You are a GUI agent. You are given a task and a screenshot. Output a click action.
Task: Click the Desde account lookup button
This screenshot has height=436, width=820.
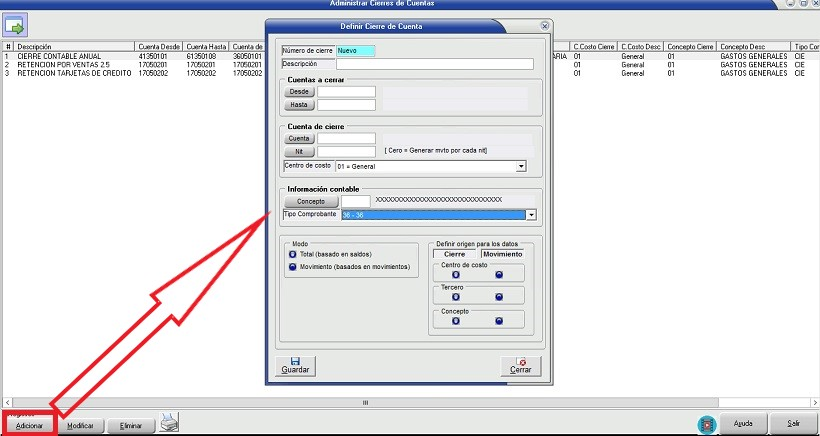click(299, 92)
